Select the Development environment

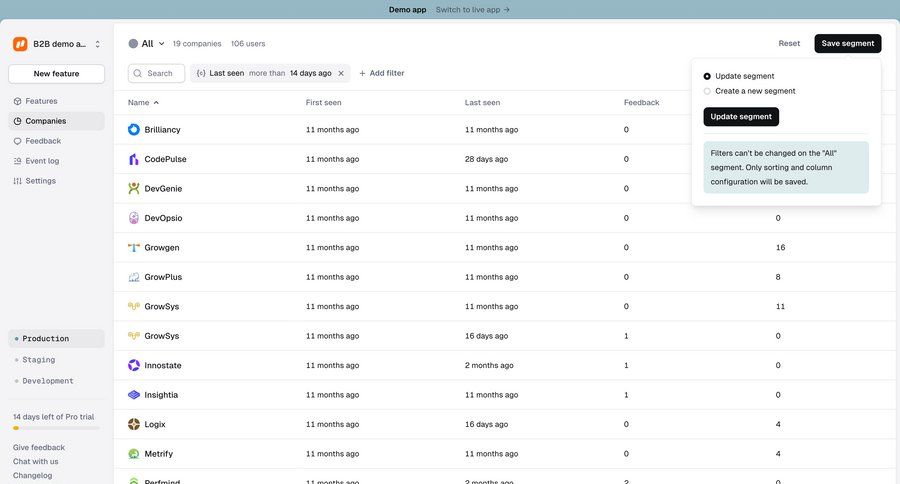[56, 381]
